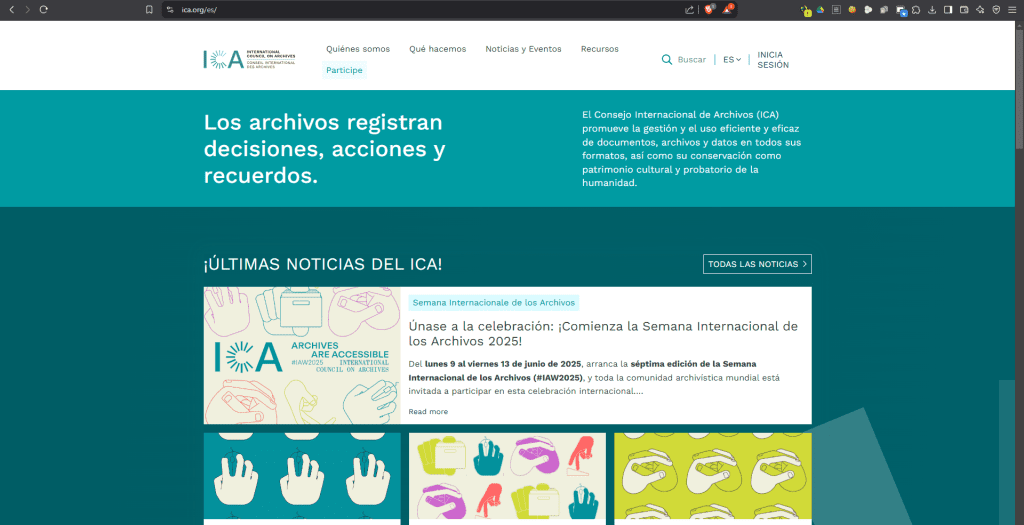Open Brave Shields lion icon

(x=709, y=9)
